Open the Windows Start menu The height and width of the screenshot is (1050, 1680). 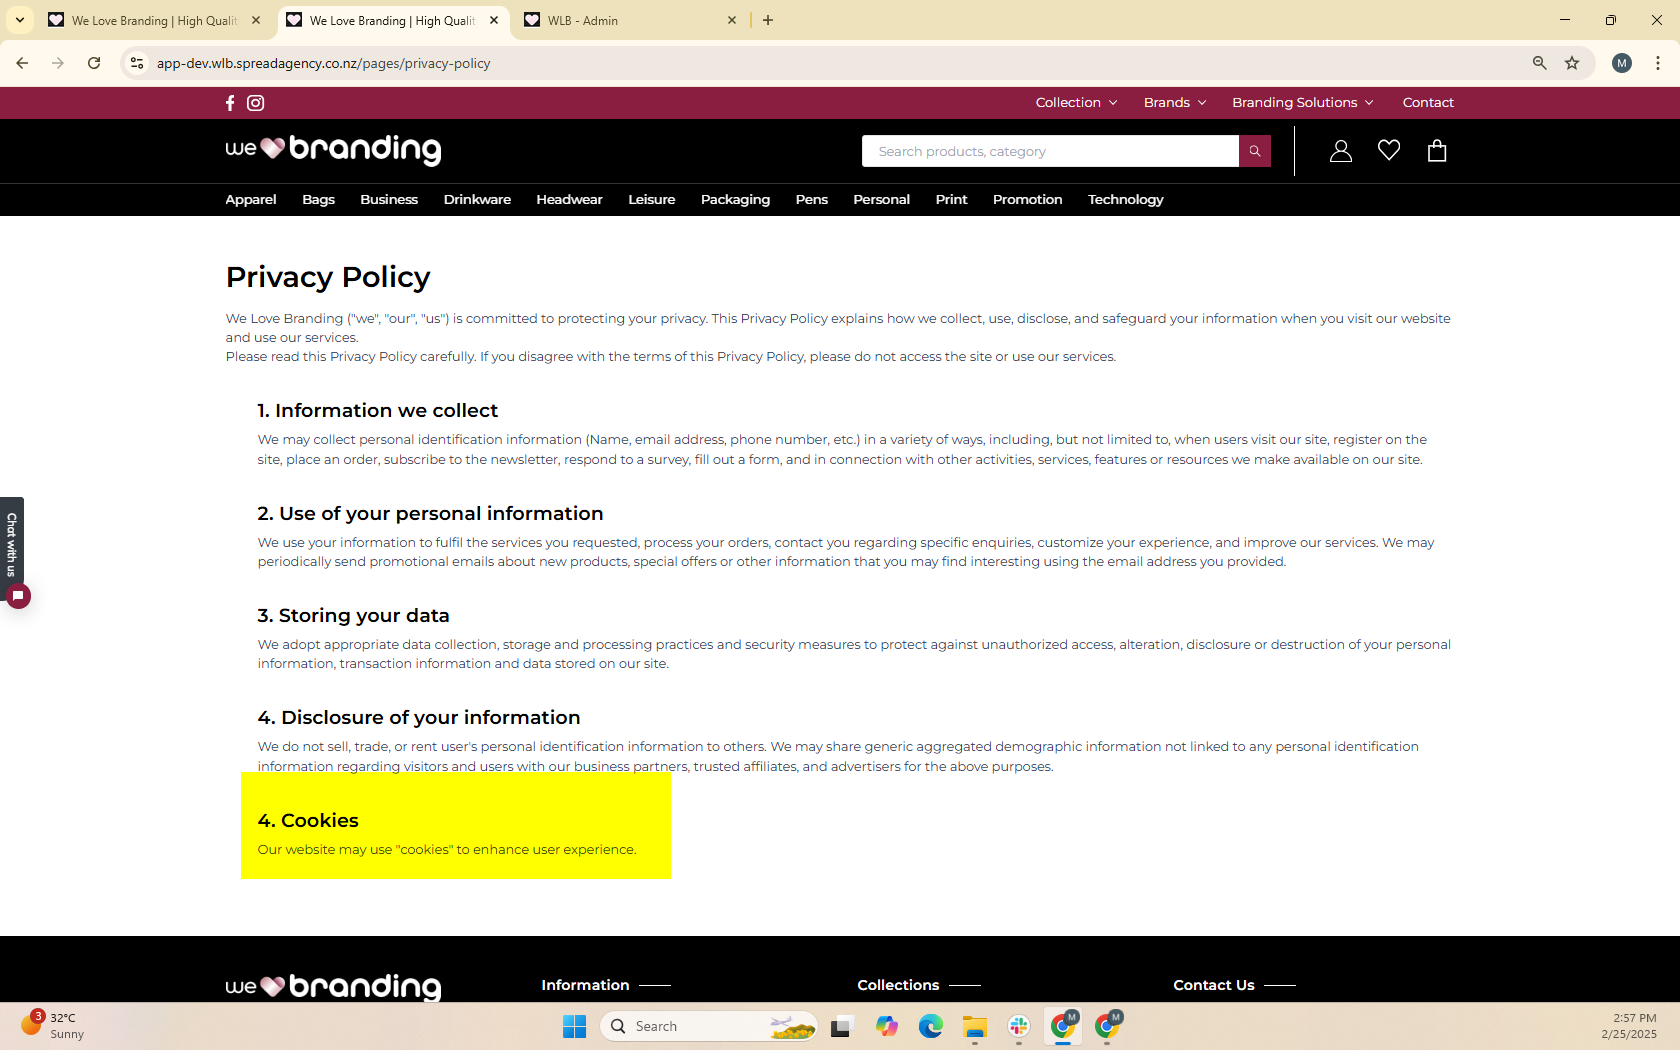click(574, 1026)
